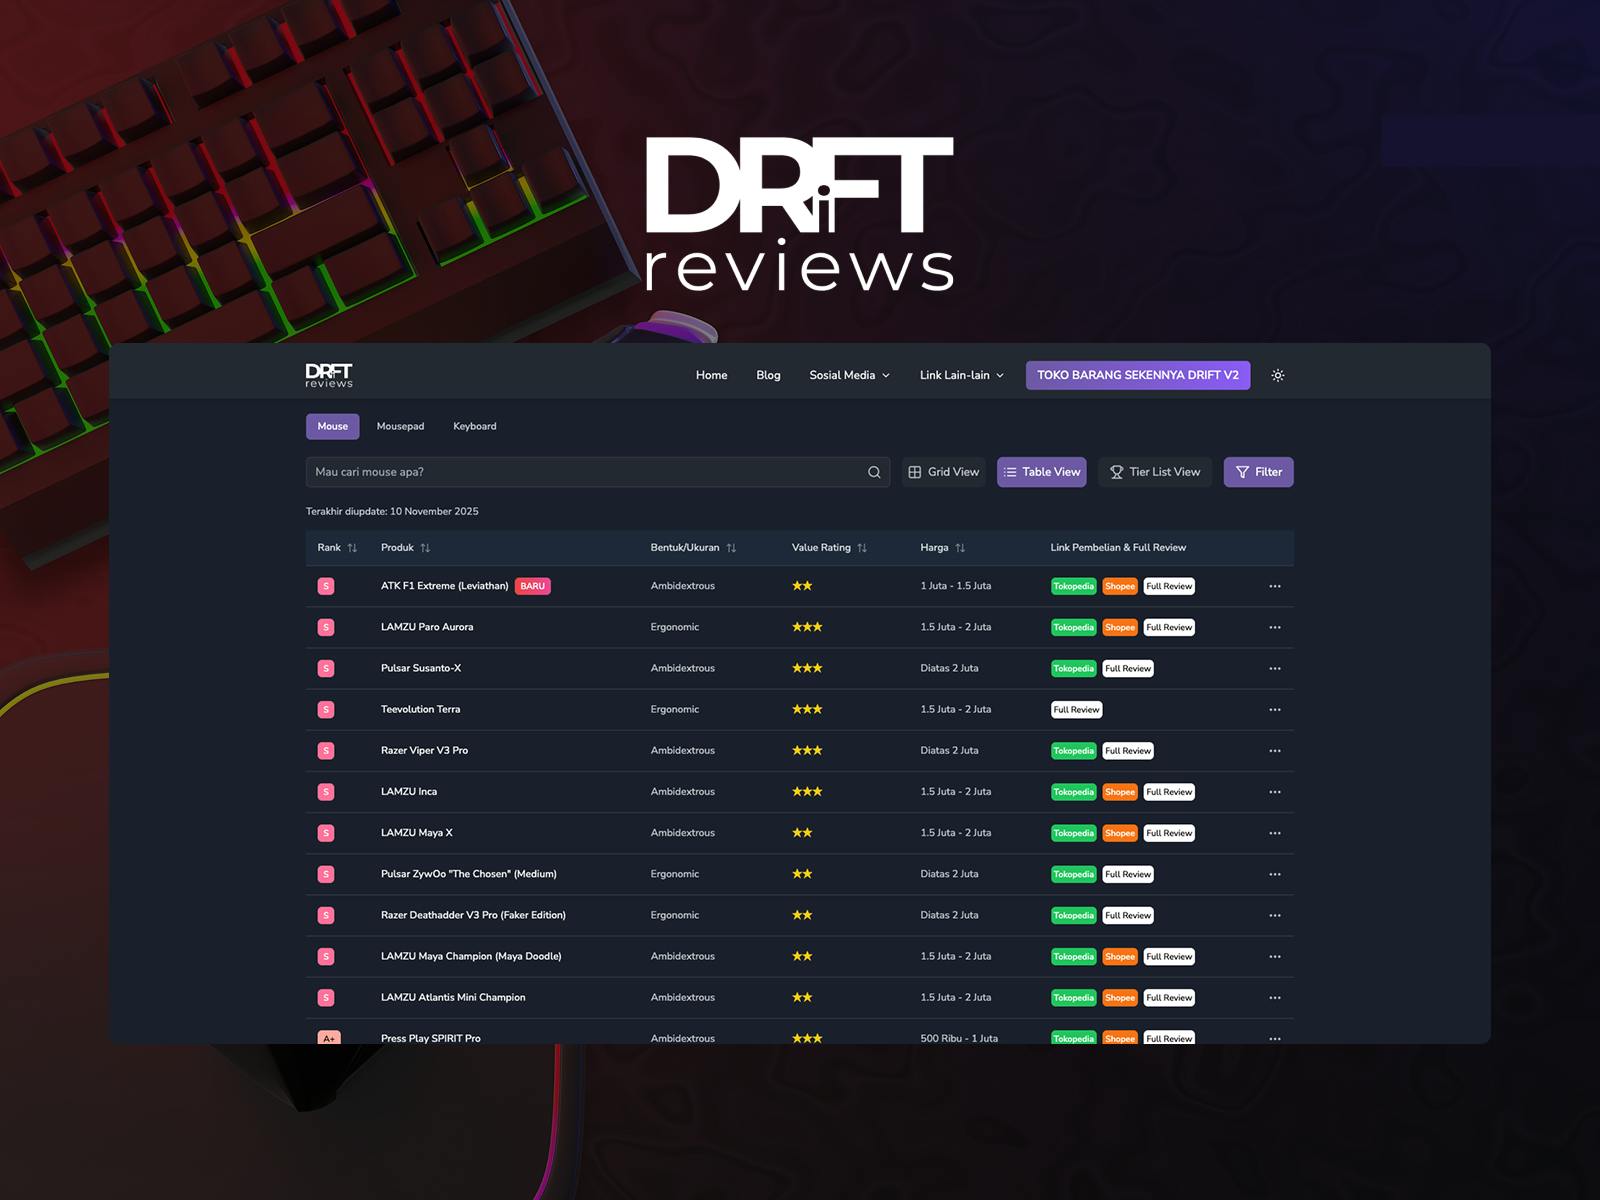Image resolution: width=1600 pixels, height=1200 pixels.
Task: Open Full Review for LAMZU Maya X
Action: tap(1170, 833)
